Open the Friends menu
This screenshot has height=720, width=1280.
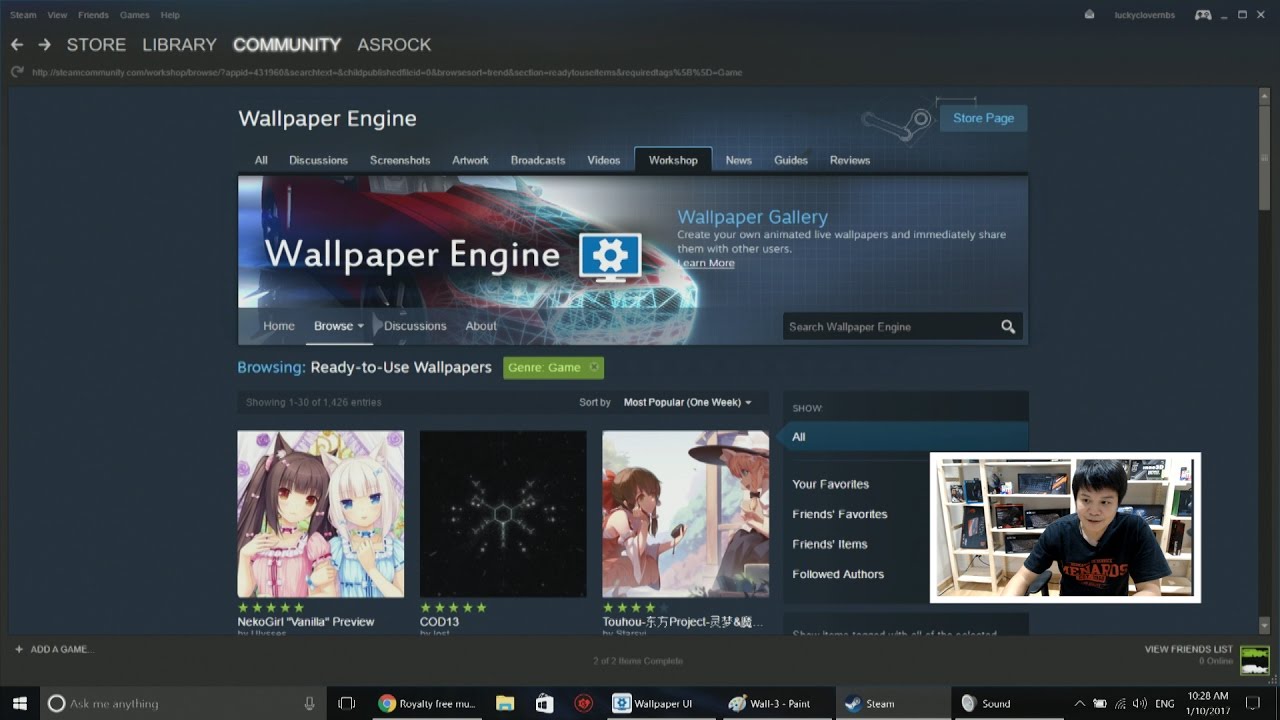point(93,15)
